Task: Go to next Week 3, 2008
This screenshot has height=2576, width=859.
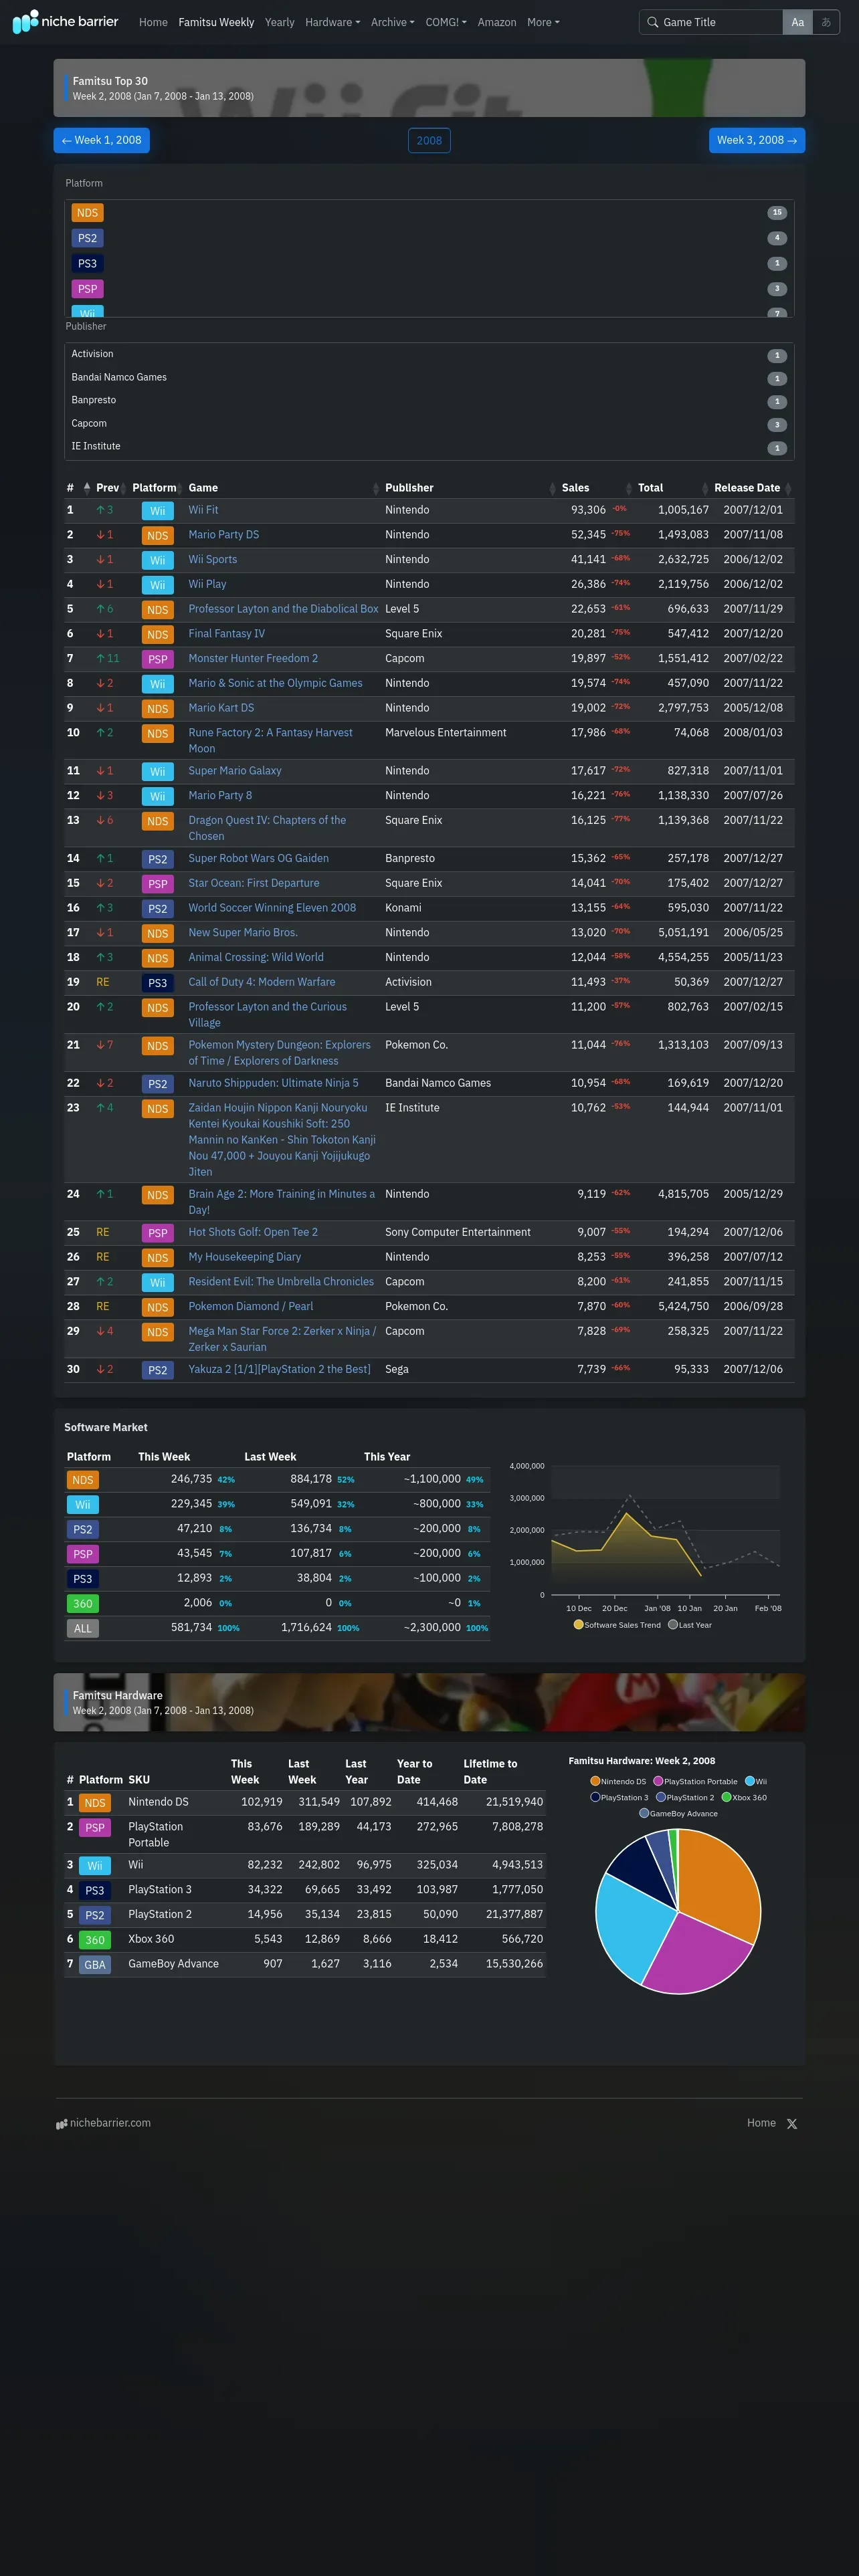Action: 757,141
